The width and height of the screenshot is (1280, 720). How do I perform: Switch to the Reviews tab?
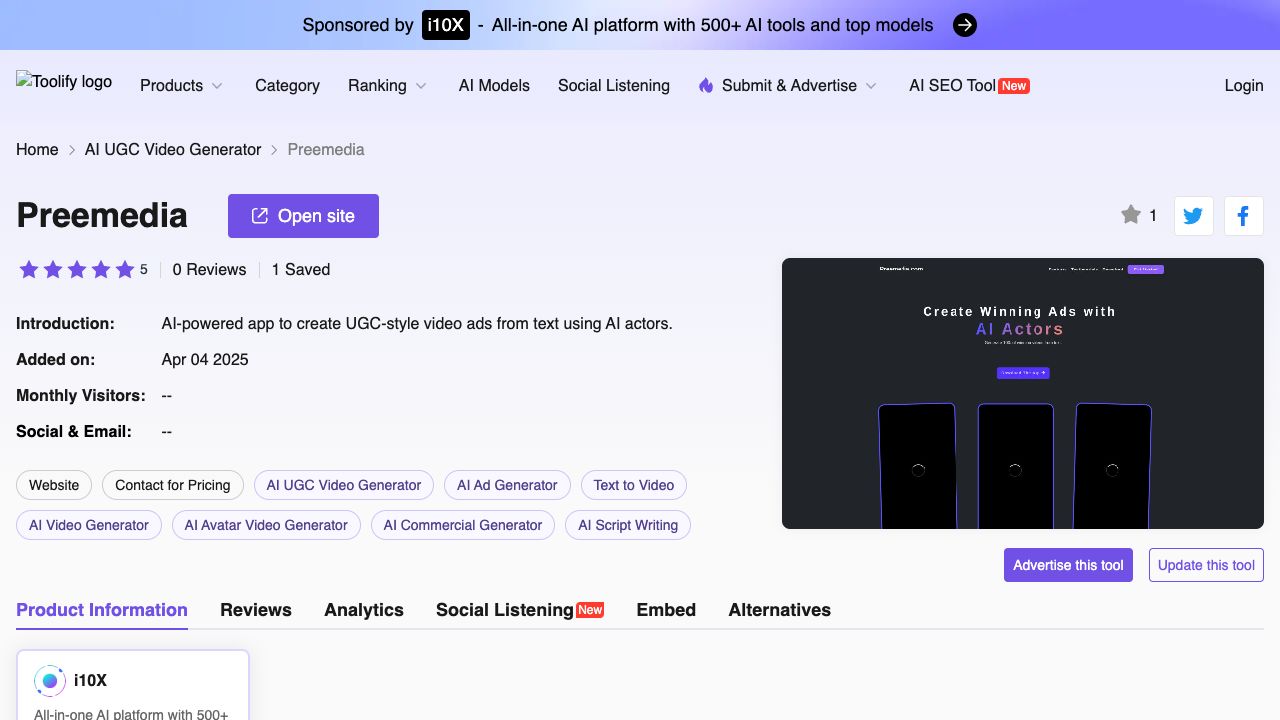[x=256, y=610]
